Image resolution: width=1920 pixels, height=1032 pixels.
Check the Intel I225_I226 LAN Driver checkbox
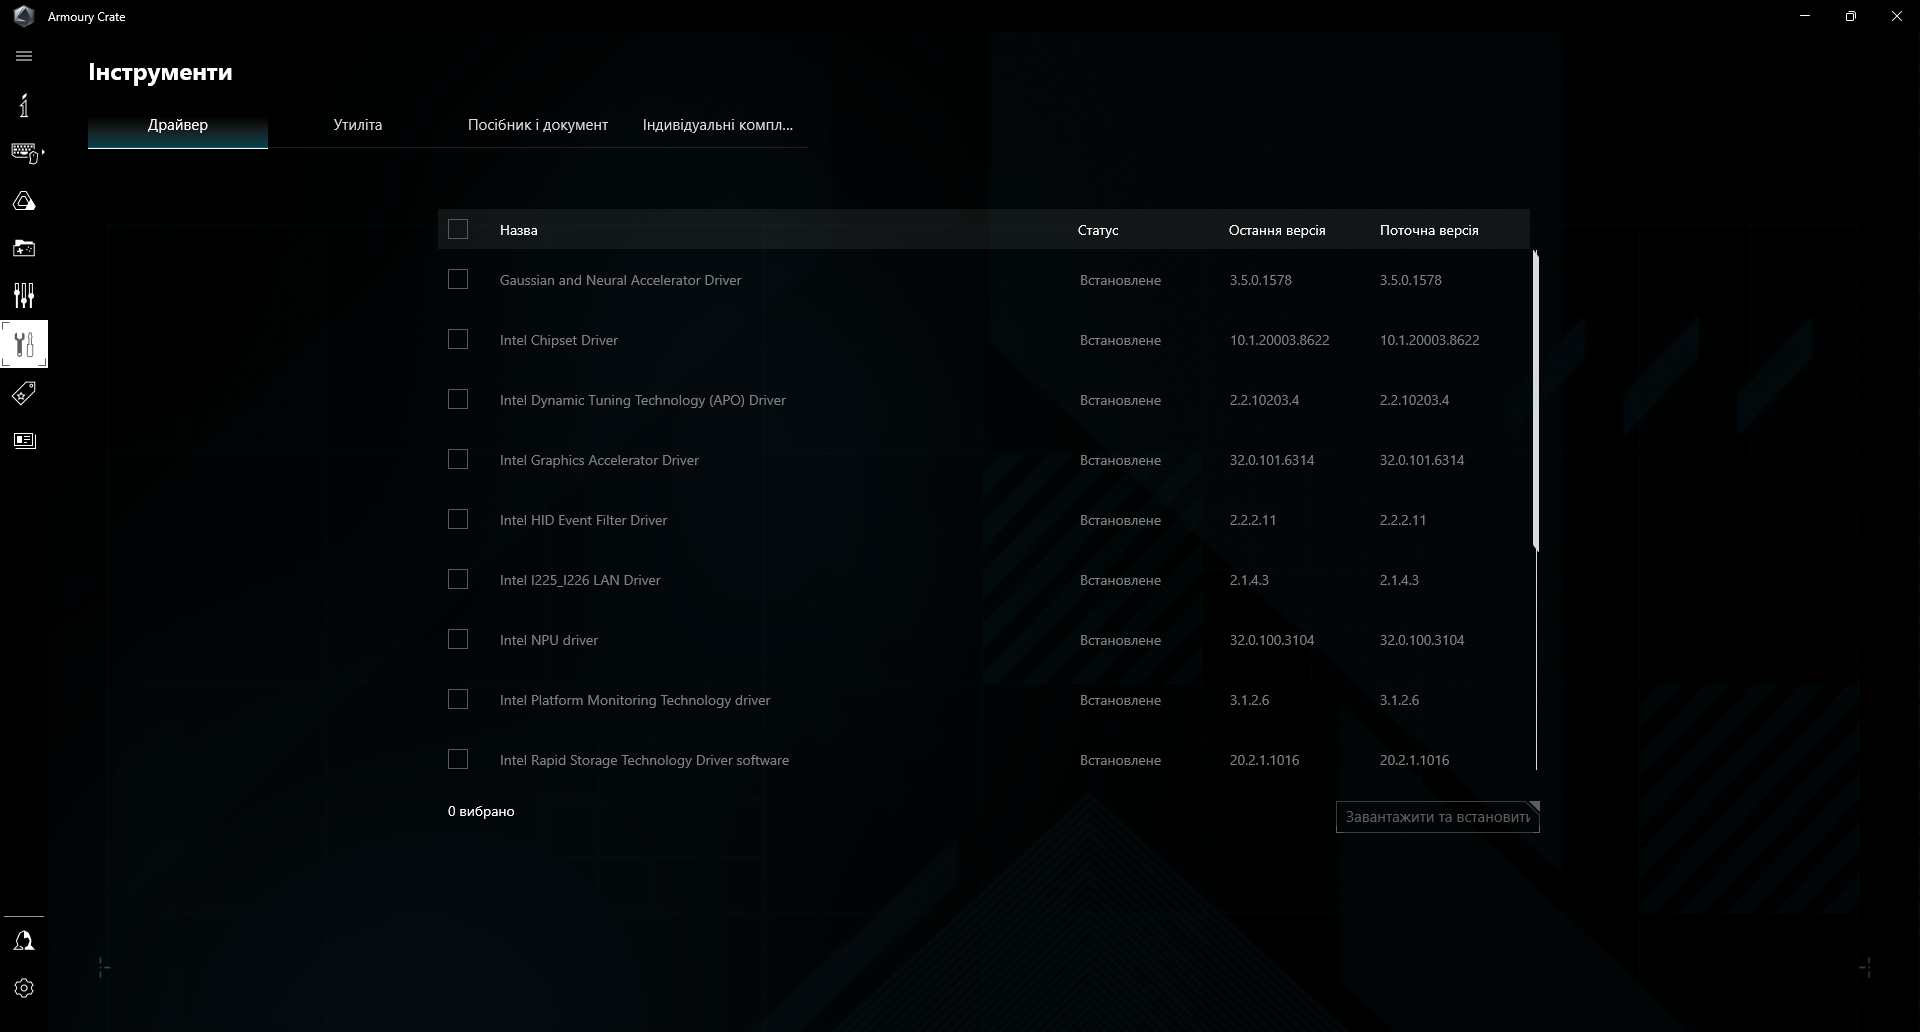coord(458,580)
